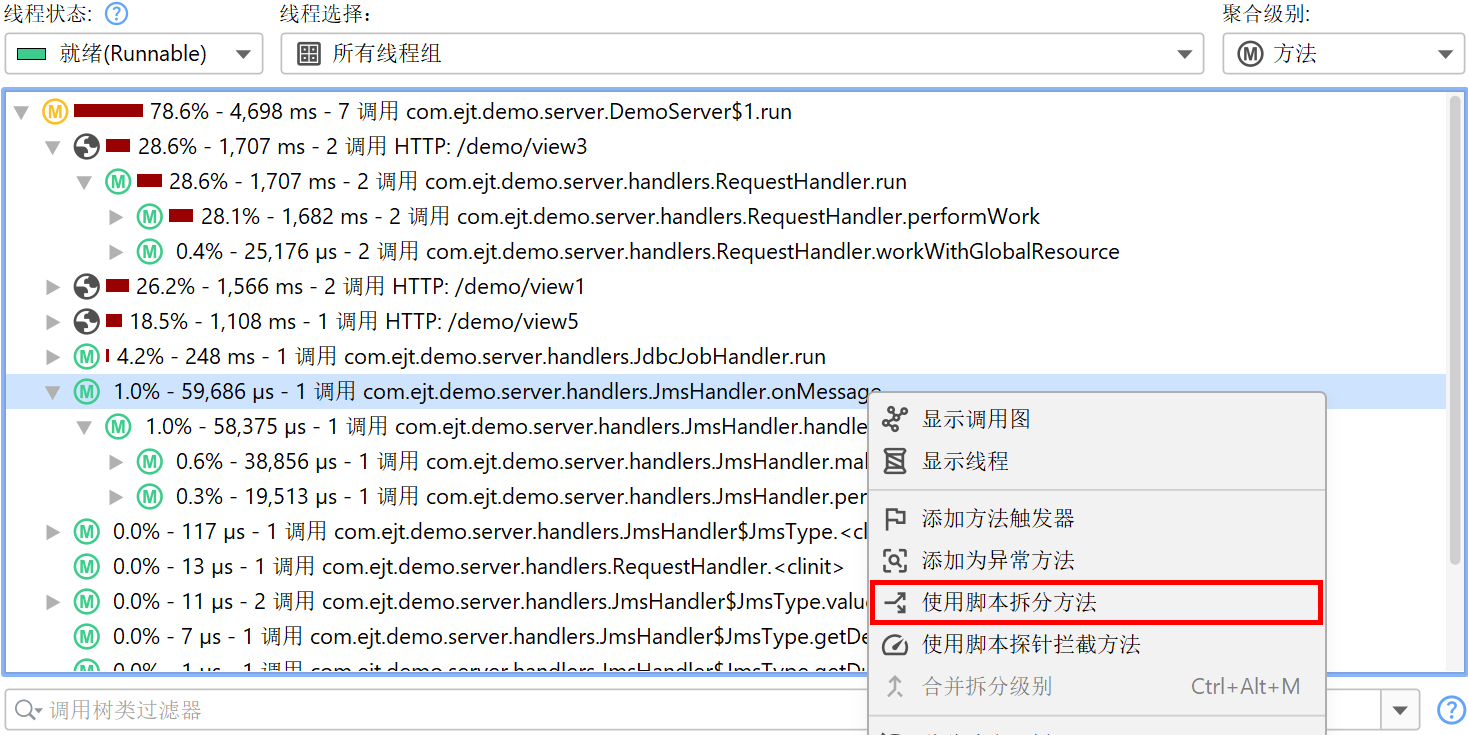Click the 聚合级别: label
The image size is (1468, 735).
pyautogui.click(x=1266, y=14)
